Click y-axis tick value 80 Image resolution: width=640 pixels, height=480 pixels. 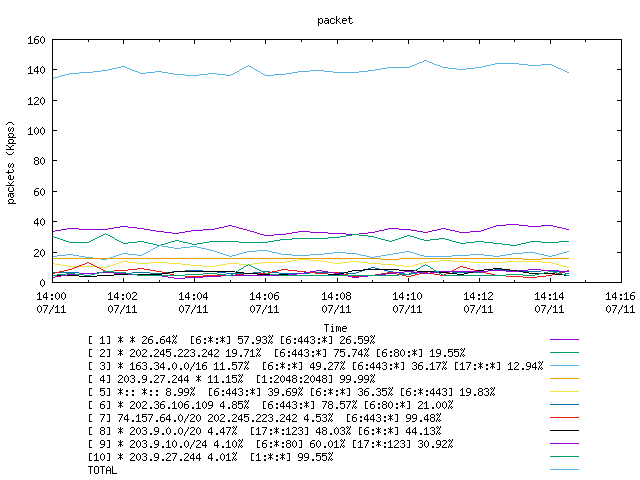click(x=39, y=161)
